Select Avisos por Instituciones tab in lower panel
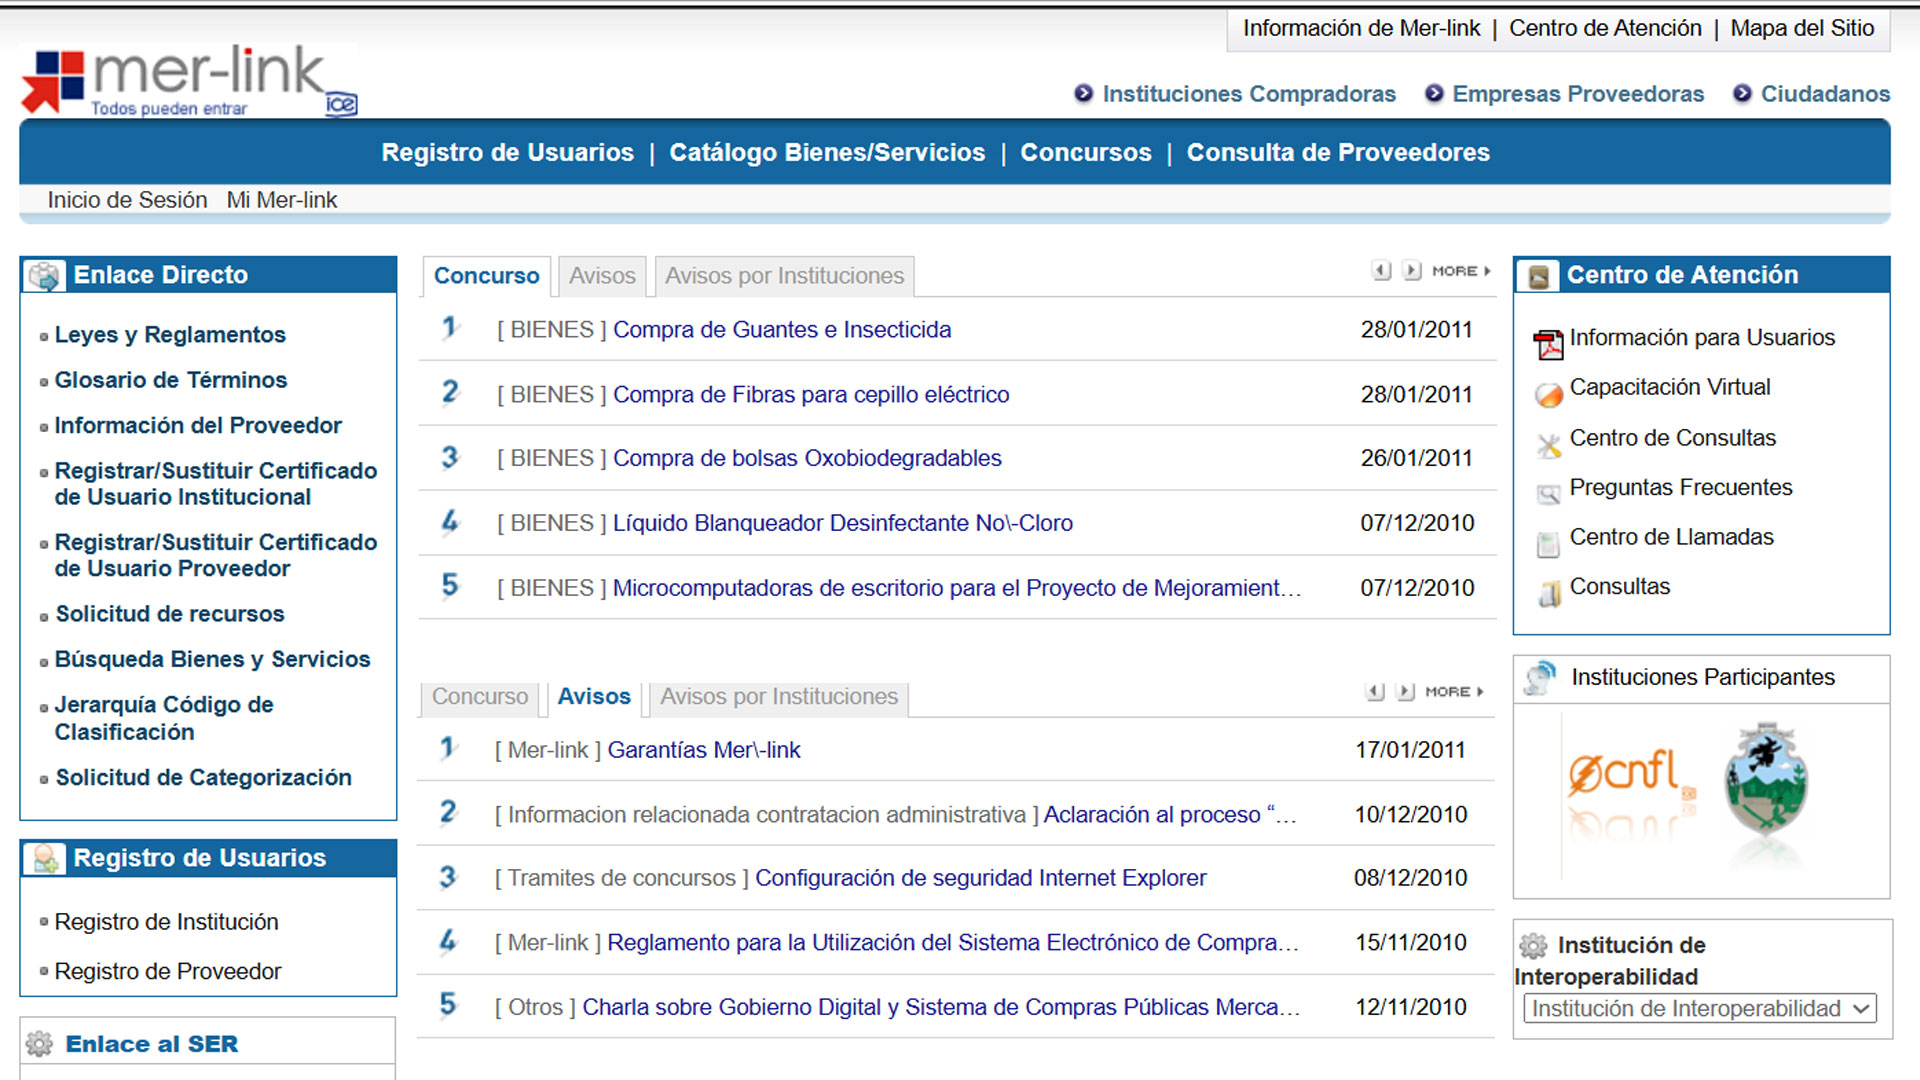The height and width of the screenshot is (1080, 1920). 778,697
